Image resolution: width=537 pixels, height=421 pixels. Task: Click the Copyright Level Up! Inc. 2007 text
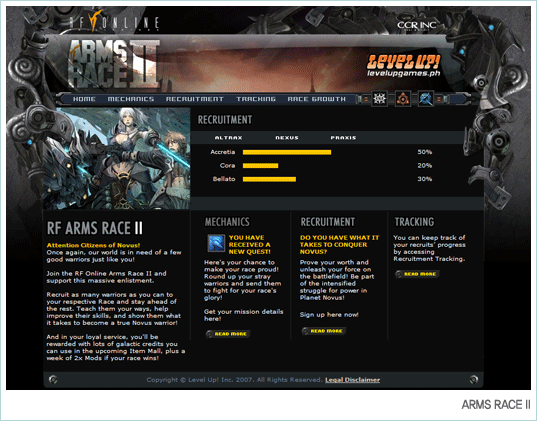234,380
